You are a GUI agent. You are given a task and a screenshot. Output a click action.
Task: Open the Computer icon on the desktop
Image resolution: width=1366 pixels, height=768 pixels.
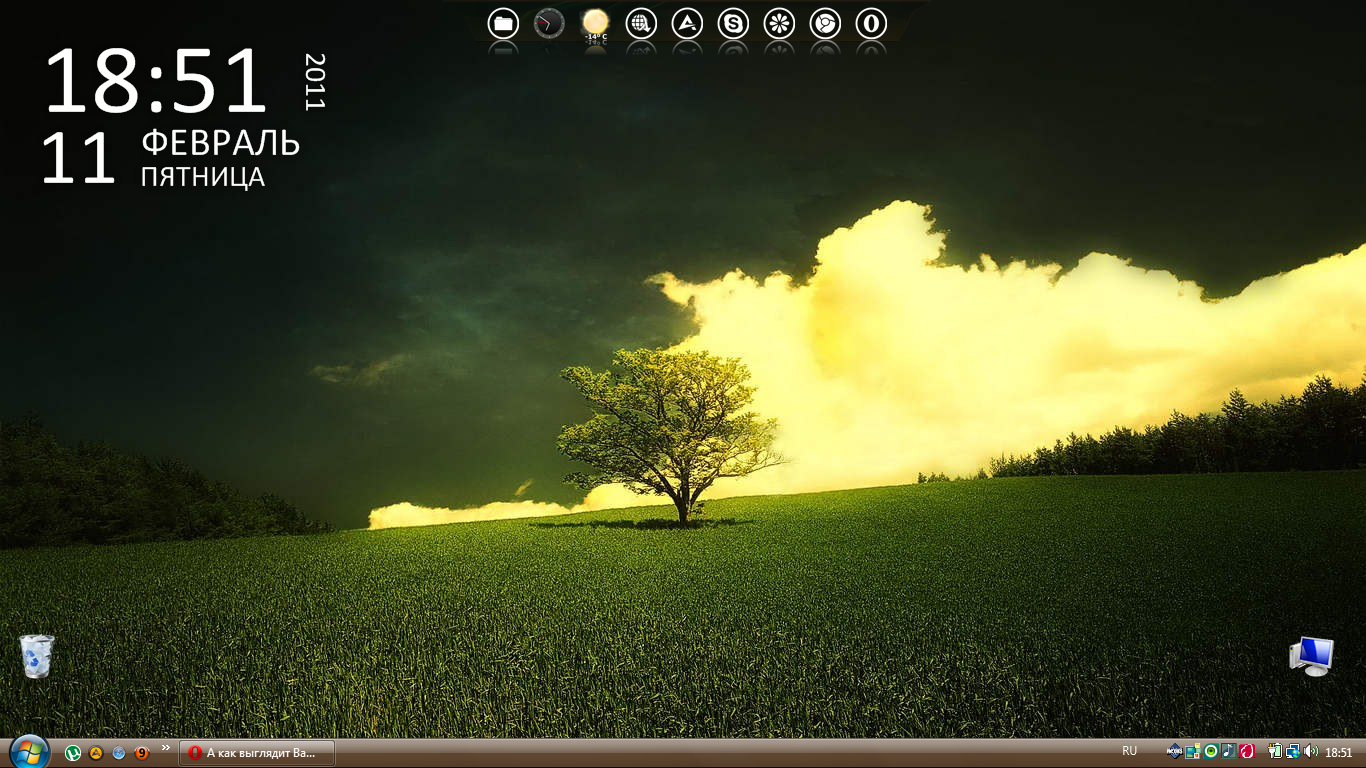click(x=1311, y=656)
